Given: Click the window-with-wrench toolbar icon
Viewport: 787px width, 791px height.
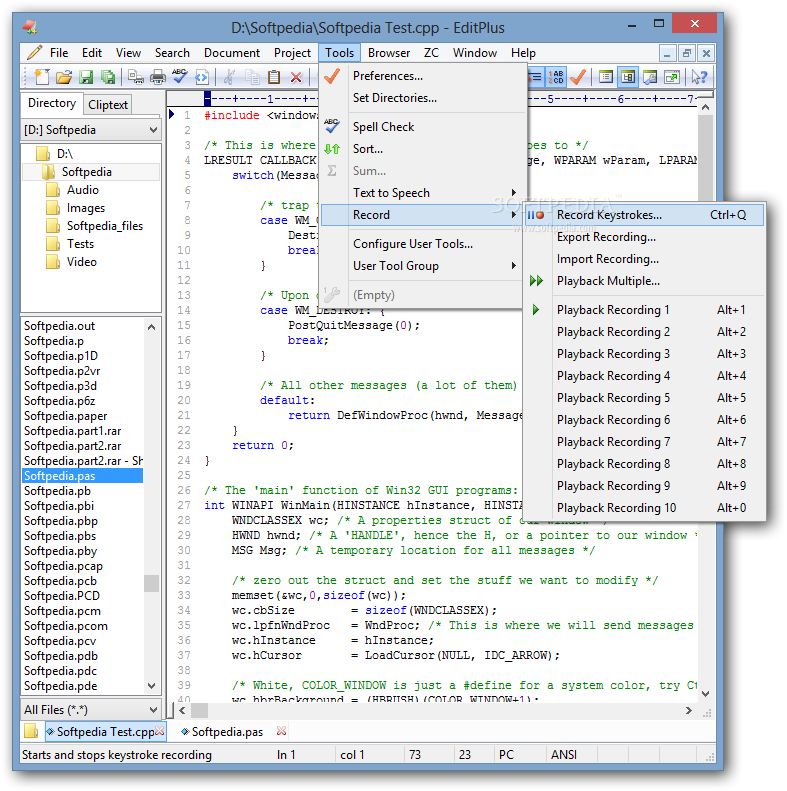Looking at the screenshot, I should pos(650,77).
